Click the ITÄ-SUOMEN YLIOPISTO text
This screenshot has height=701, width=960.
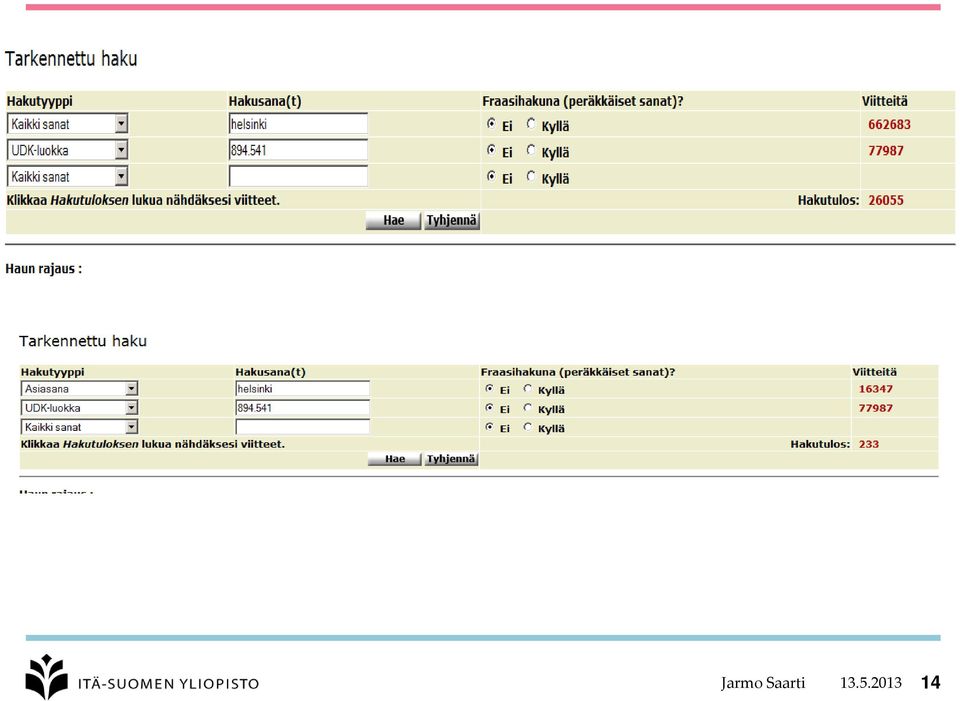[168, 684]
